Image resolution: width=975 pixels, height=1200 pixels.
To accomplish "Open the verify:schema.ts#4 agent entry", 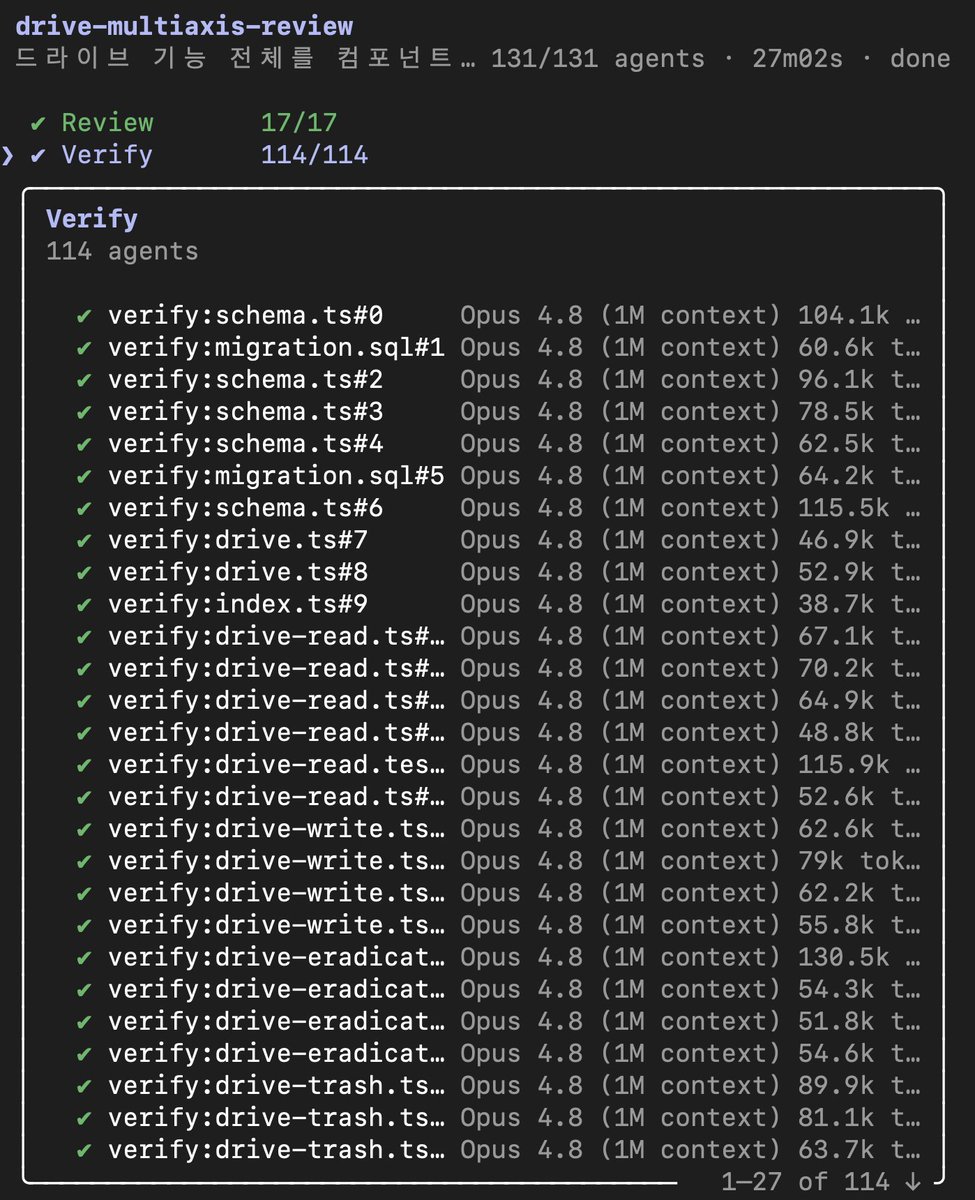I will click(499, 444).
